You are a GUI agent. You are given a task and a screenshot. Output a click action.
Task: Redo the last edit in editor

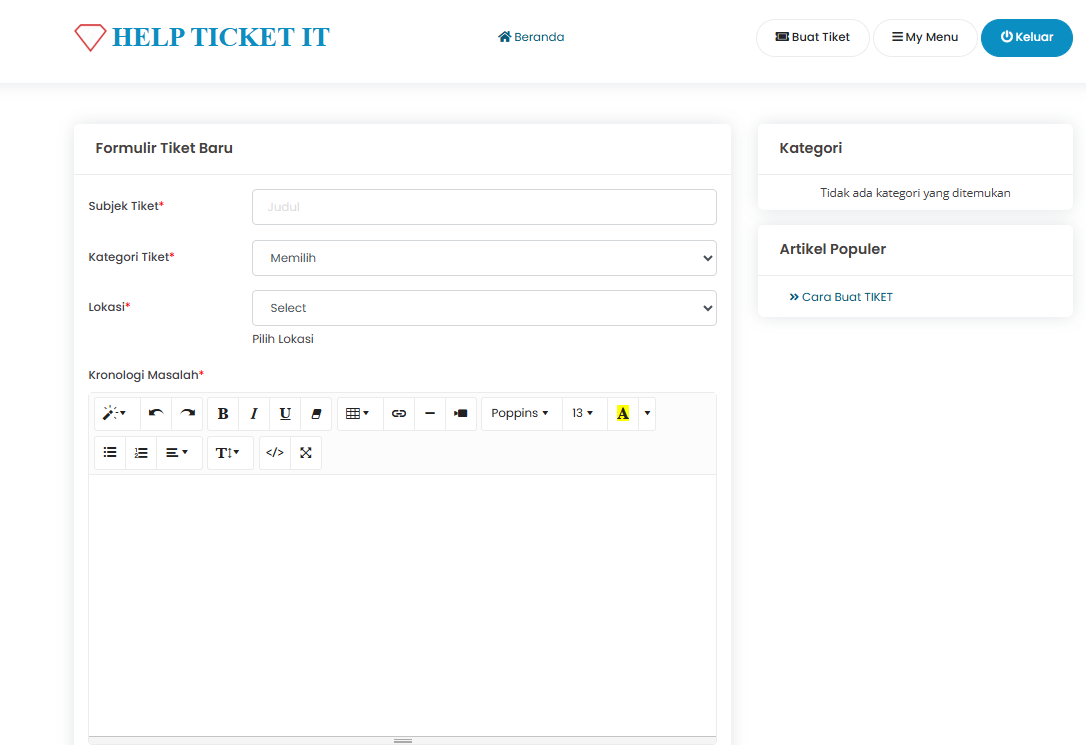(x=187, y=413)
